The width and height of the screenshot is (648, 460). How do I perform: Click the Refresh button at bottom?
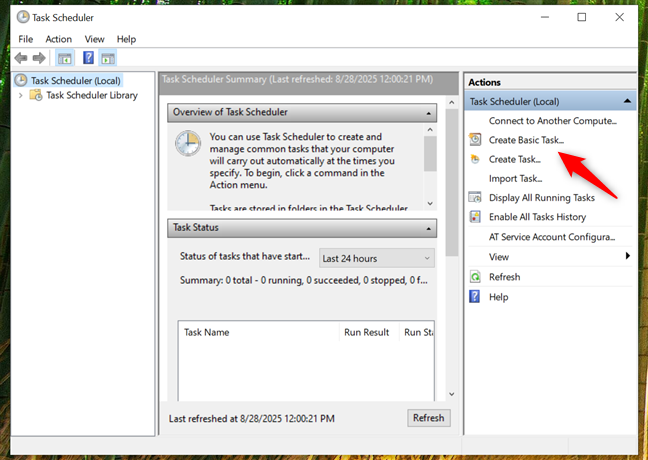coord(429,418)
